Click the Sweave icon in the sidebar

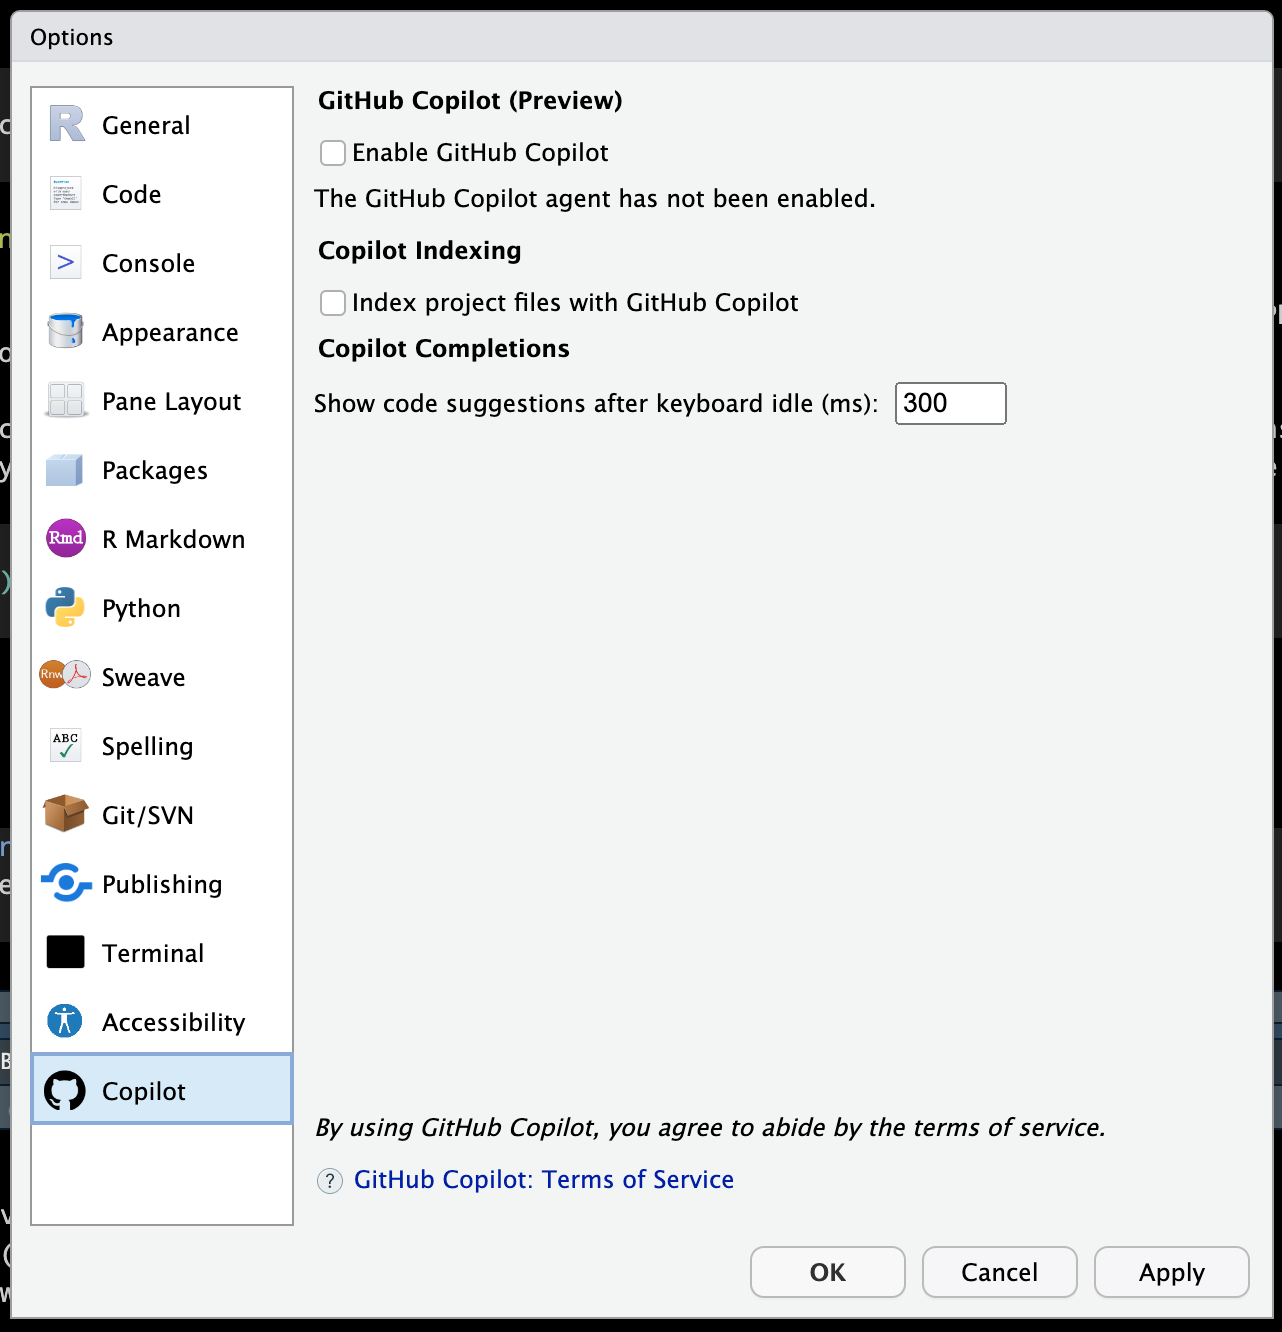click(x=64, y=676)
